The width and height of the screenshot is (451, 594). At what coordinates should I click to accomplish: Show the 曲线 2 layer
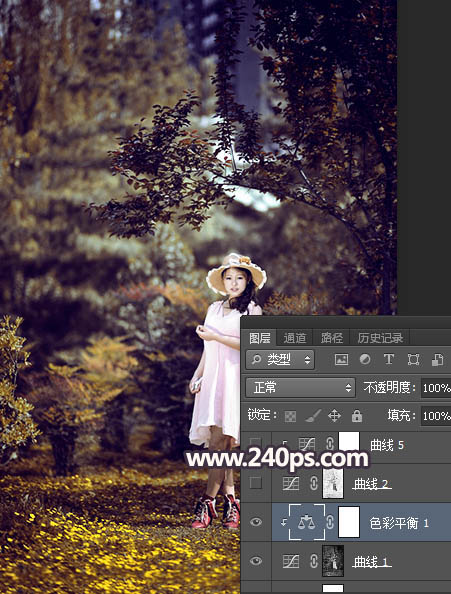click(256, 483)
